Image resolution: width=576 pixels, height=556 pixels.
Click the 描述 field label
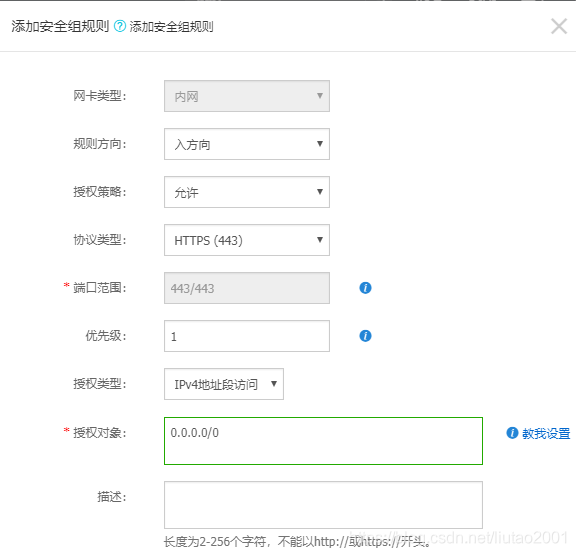click(112, 497)
